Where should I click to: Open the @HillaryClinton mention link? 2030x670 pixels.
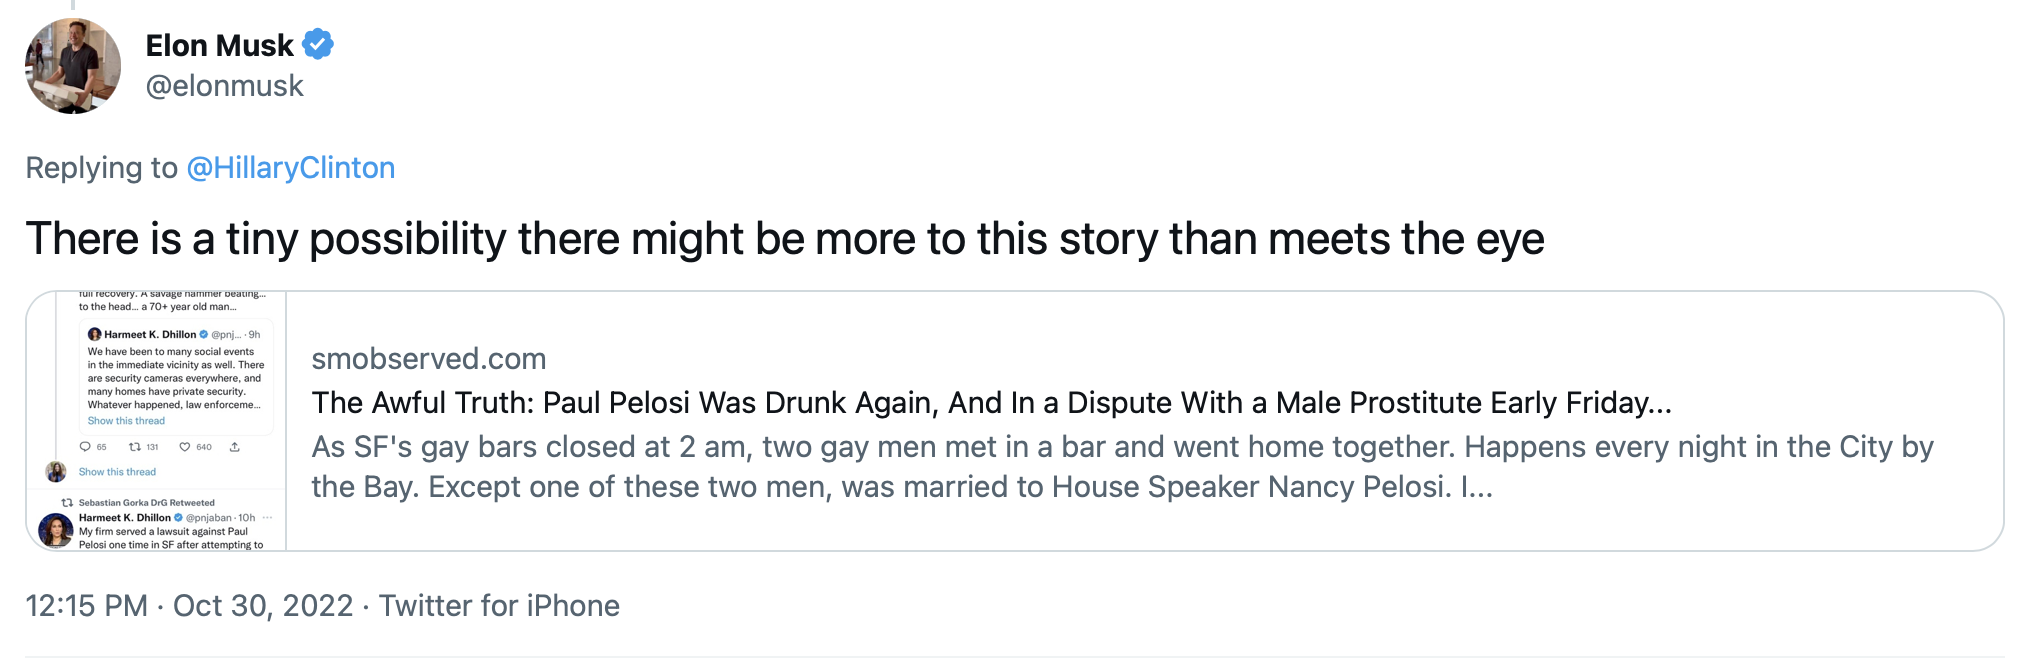pos(290,168)
